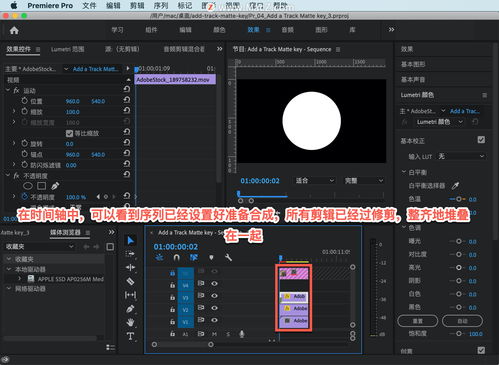Collapse the 运动 effect group
Screen dimensions: 499x365
[x=8, y=90]
